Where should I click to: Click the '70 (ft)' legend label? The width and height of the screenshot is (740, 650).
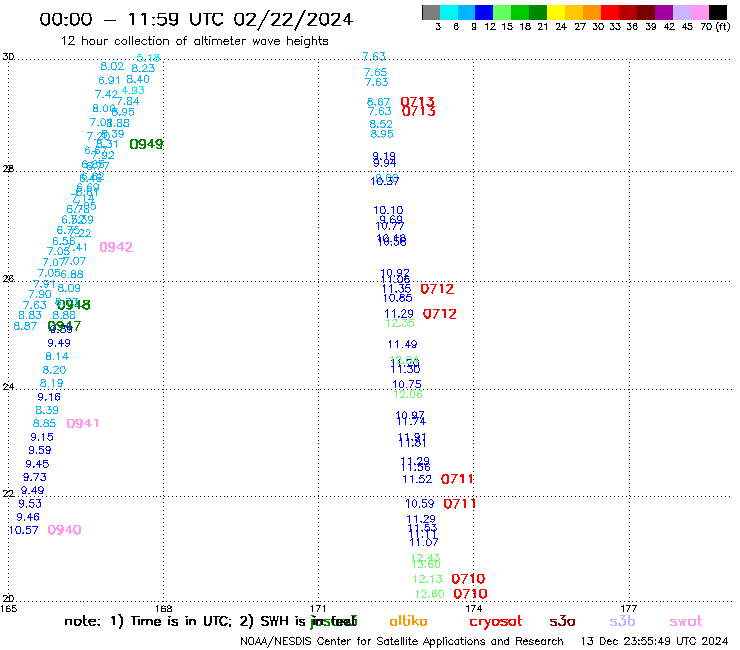point(715,27)
